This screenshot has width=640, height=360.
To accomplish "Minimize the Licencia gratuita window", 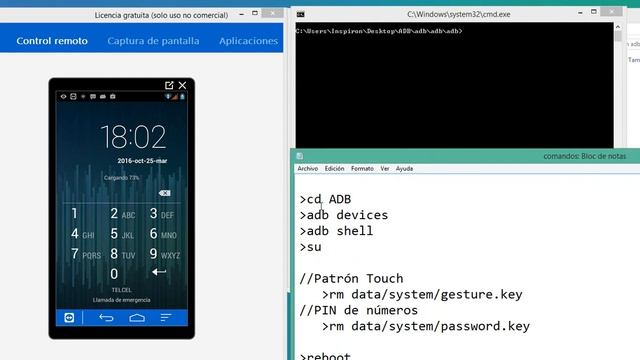I will point(242,14).
